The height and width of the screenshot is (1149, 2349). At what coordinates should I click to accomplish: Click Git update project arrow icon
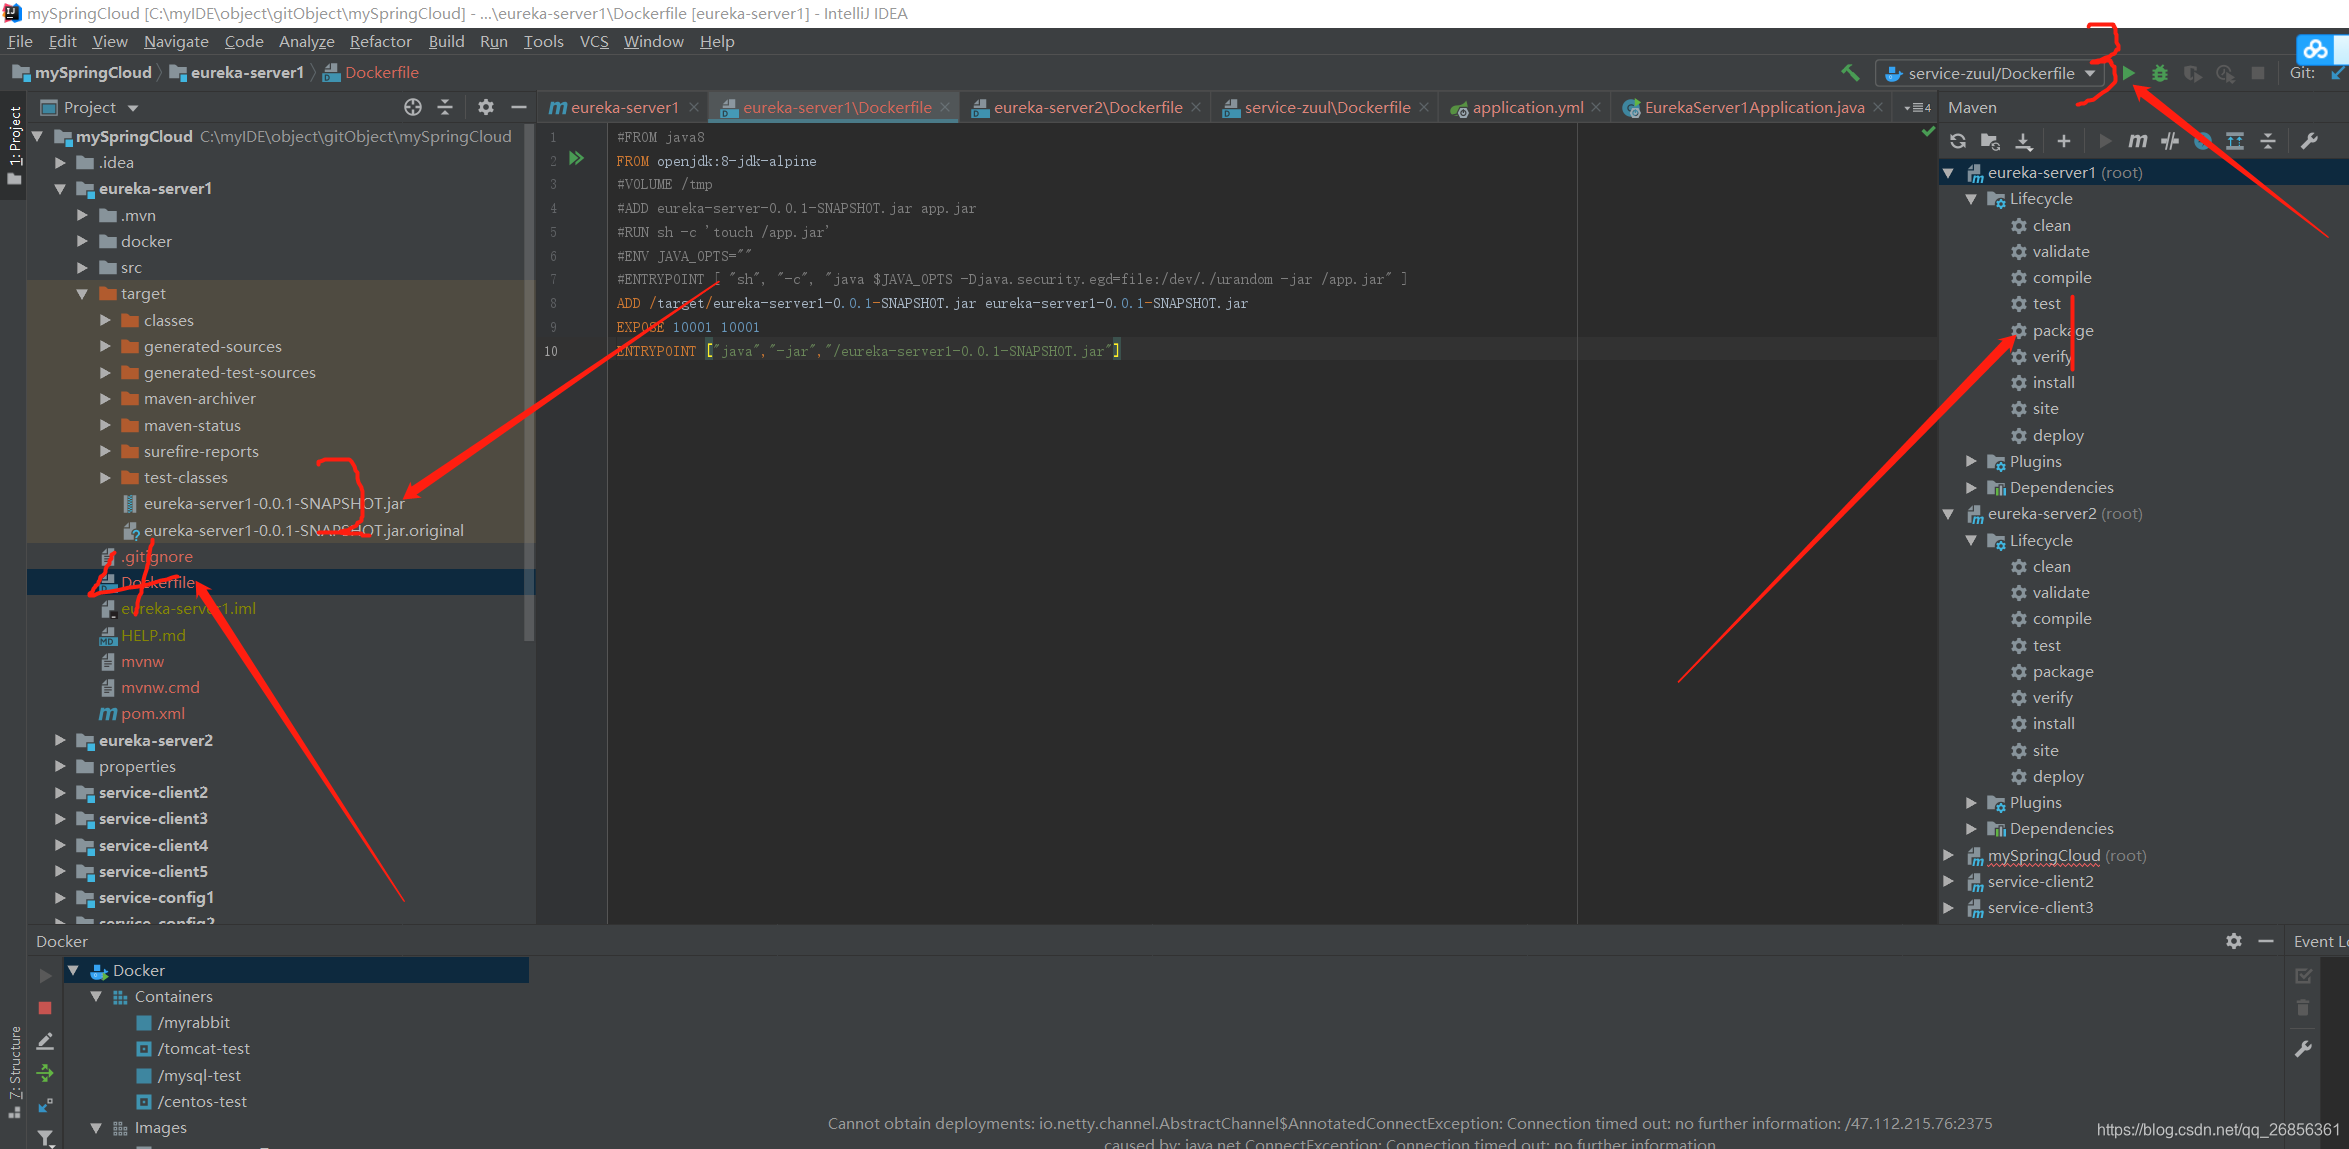tap(2337, 73)
